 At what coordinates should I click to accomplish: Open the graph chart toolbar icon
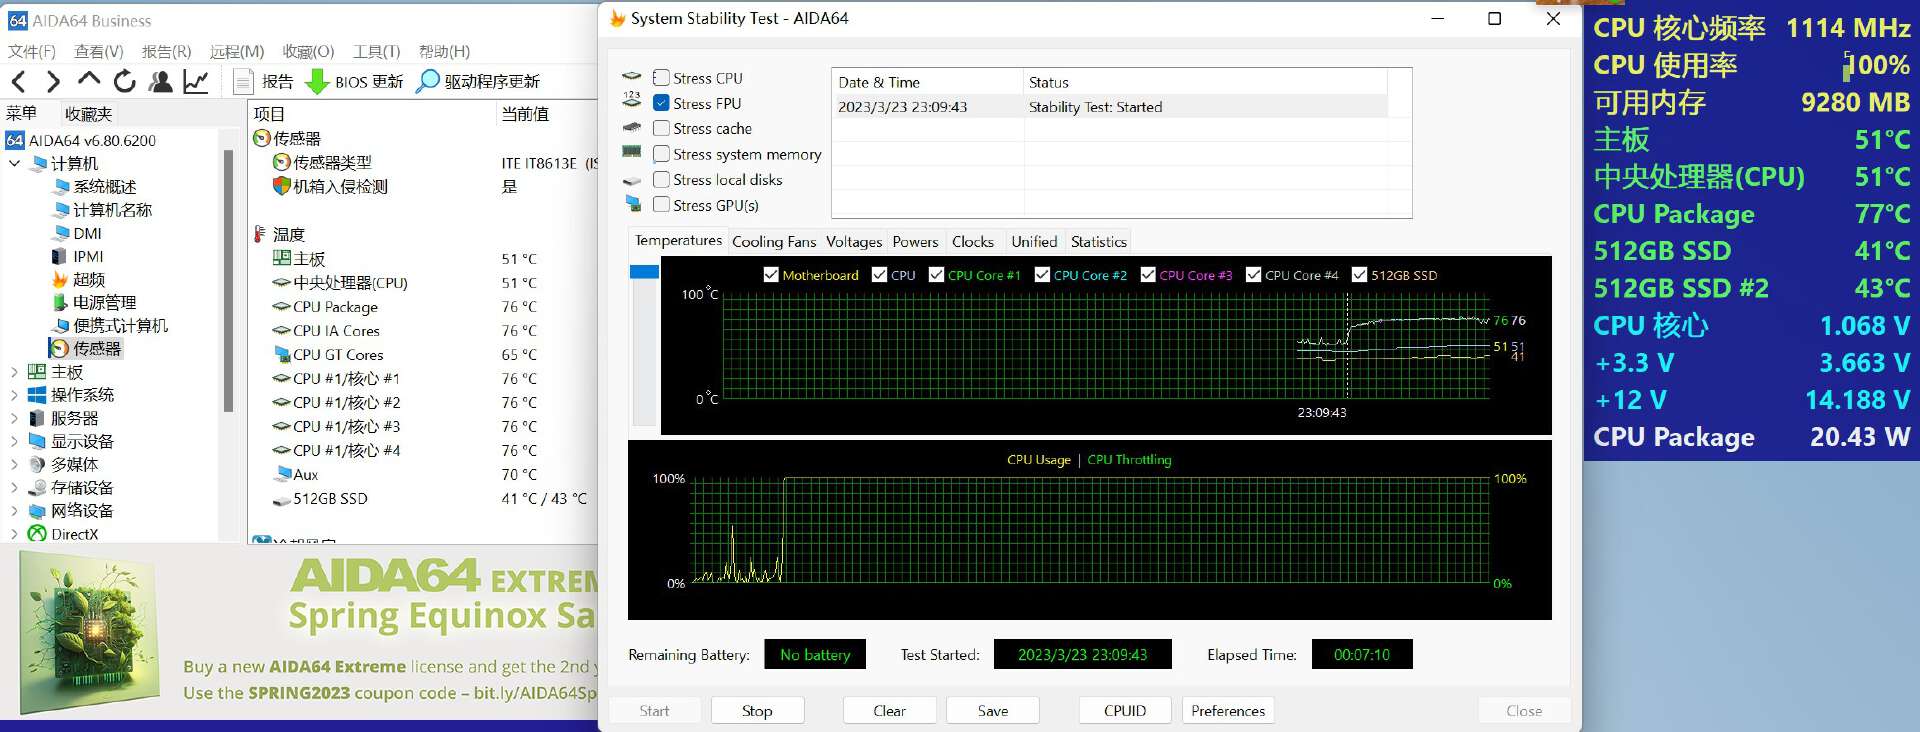click(196, 81)
